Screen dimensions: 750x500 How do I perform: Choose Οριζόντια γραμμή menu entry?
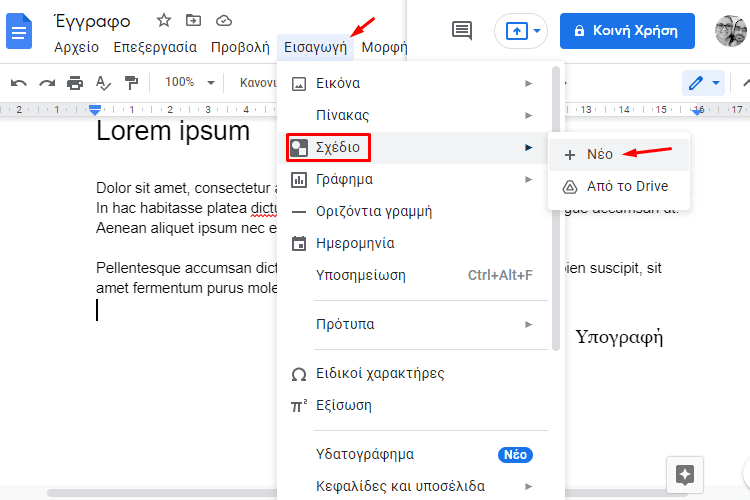pos(413,211)
